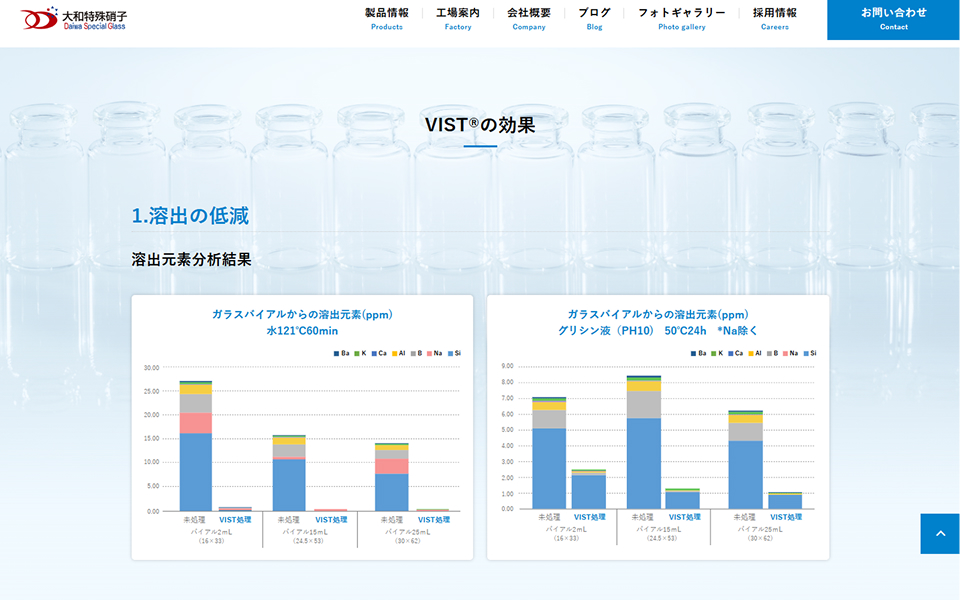Click the VIST®の効果 page title

[x=480, y=125]
